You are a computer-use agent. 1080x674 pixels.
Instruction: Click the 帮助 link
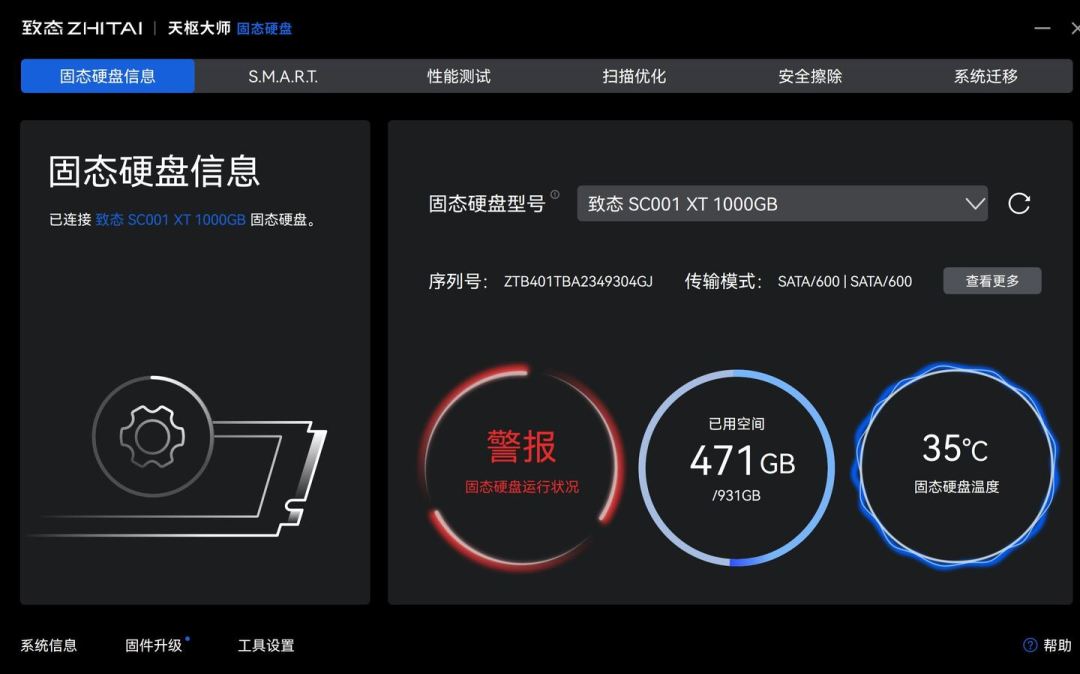[x=1057, y=645]
